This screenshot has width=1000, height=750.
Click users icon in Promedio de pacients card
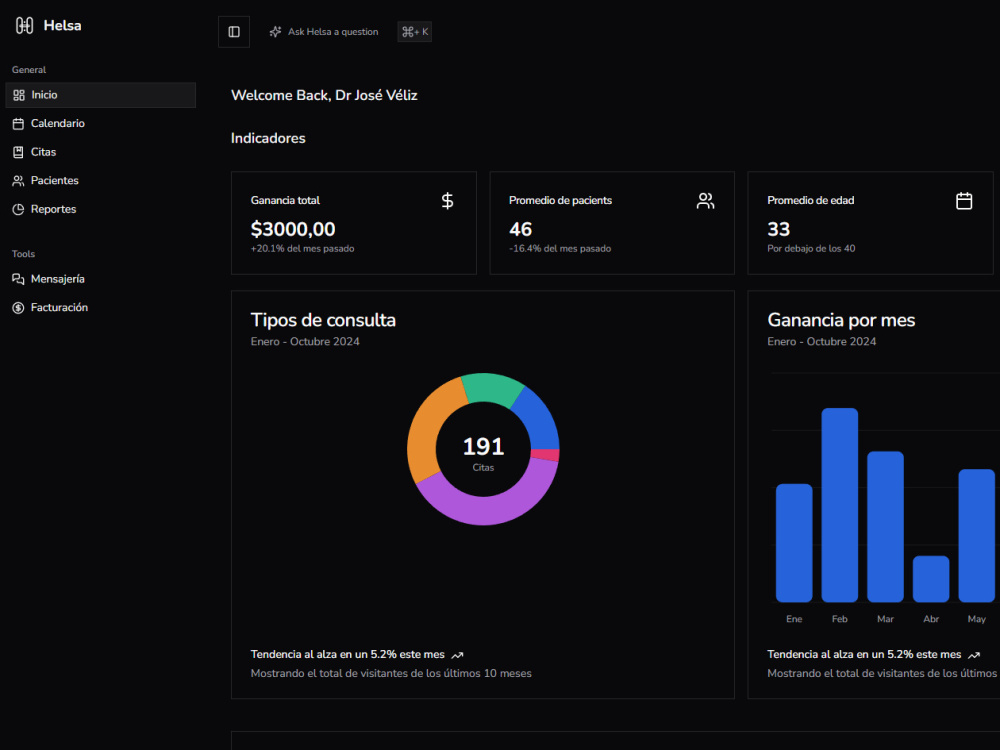705,201
